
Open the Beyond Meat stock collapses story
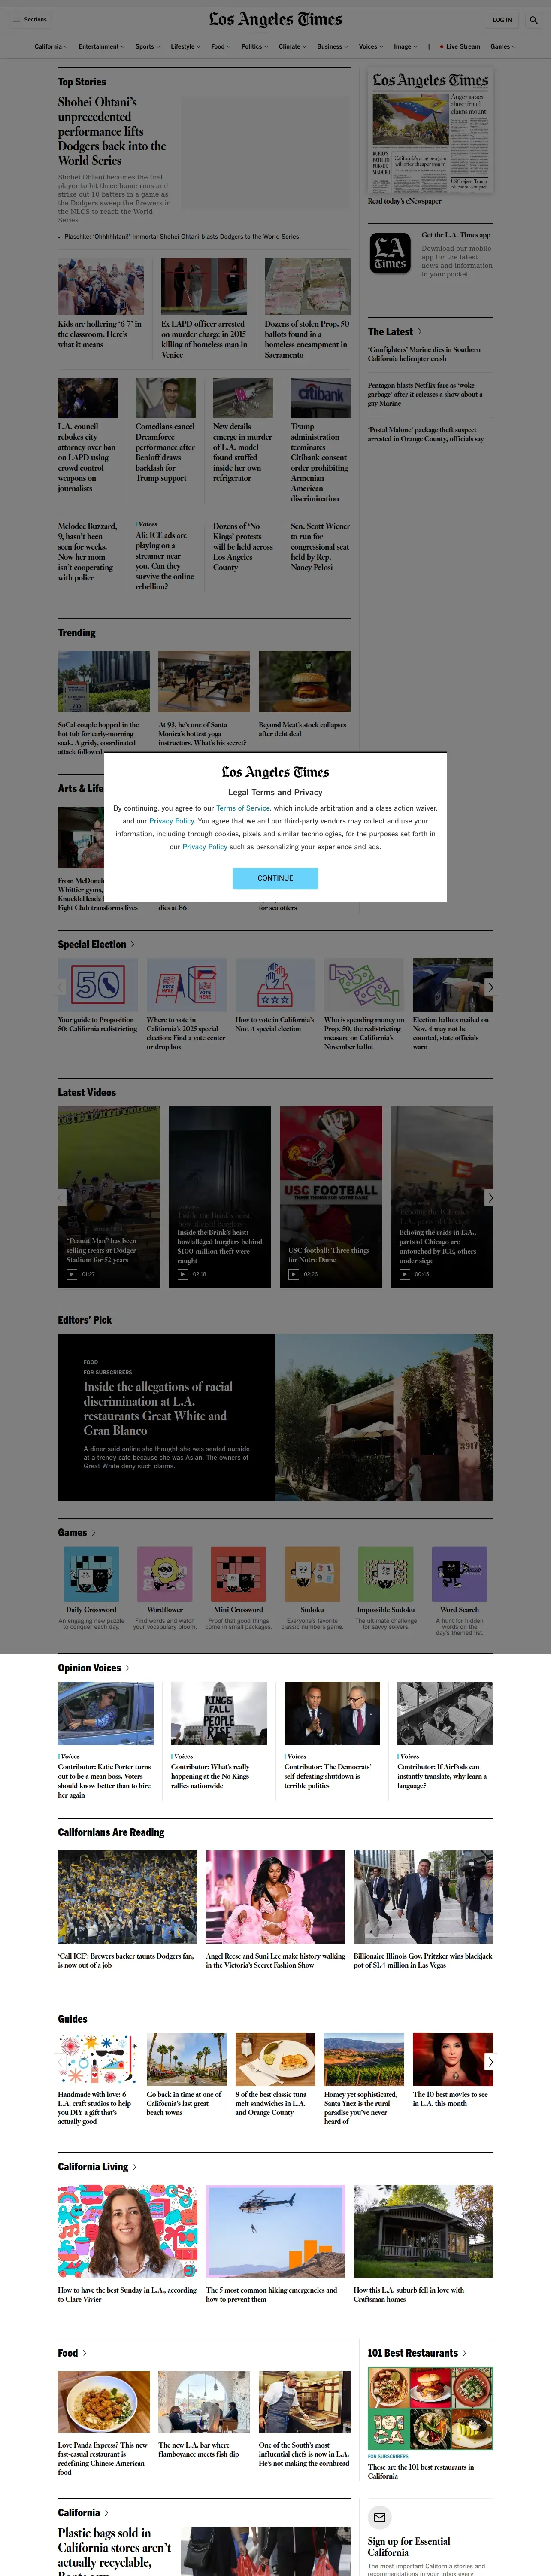(302, 728)
